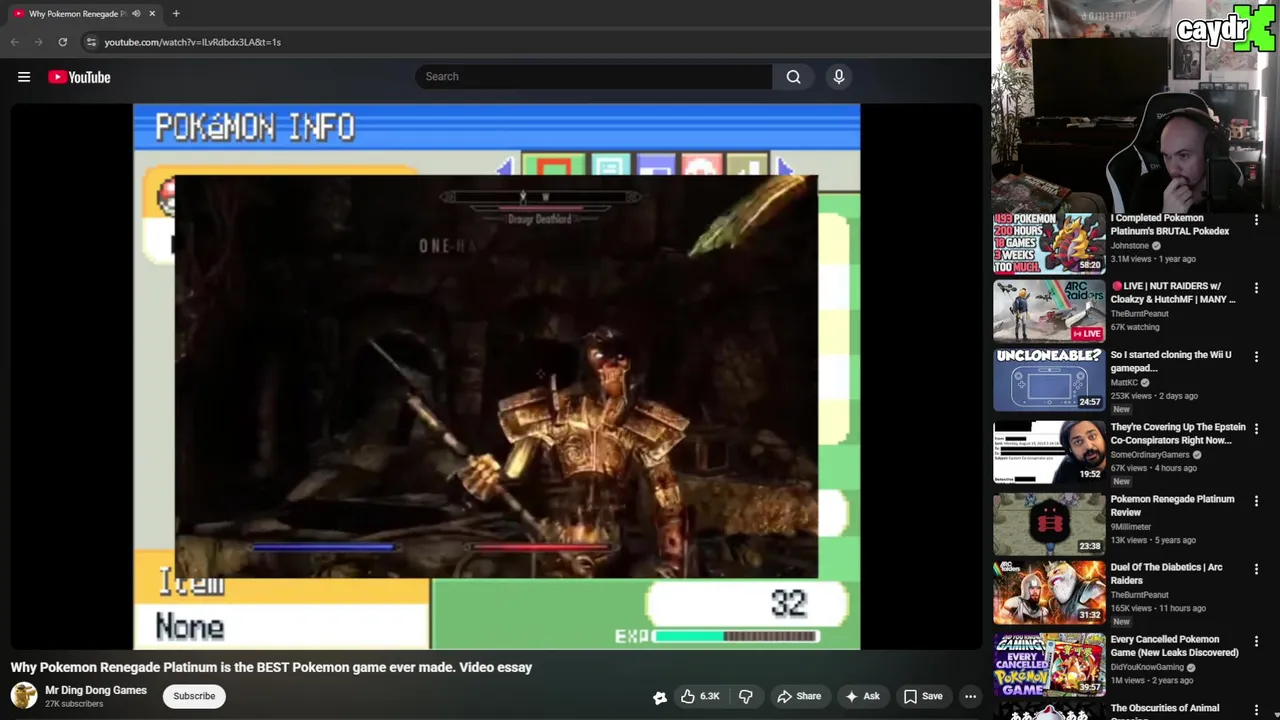Open the Pokemon Renegade Platinum Review thumbnail
Screen dimensions: 1280x720
[1049, 523]
